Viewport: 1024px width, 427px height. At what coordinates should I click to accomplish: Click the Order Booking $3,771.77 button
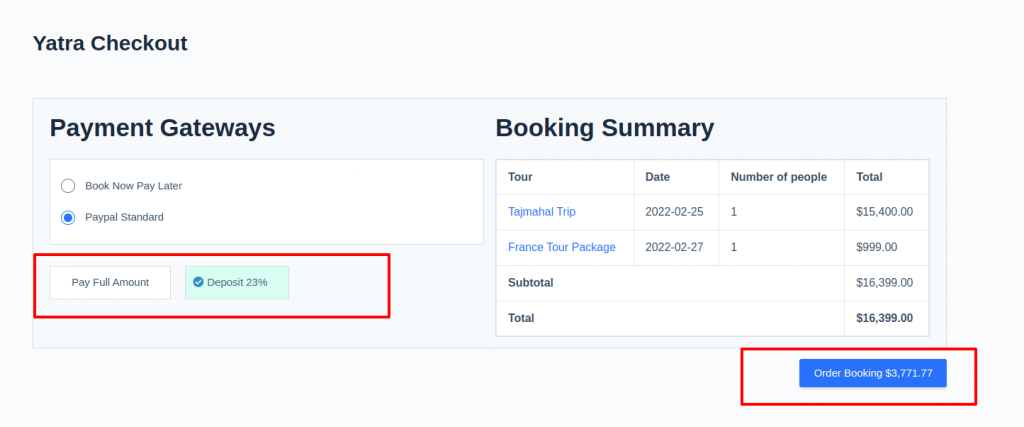872,373
